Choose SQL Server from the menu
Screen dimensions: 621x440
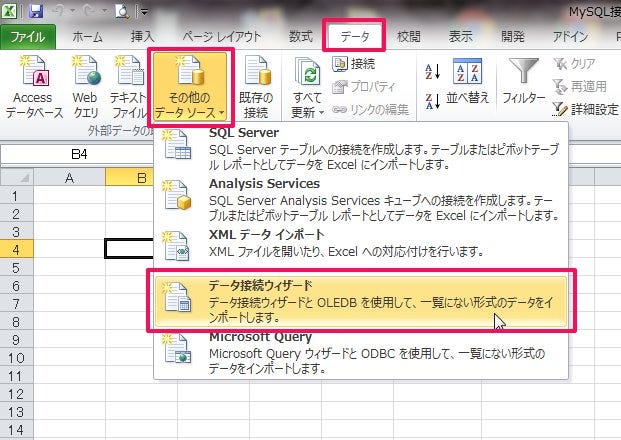[x=361, y=148]
